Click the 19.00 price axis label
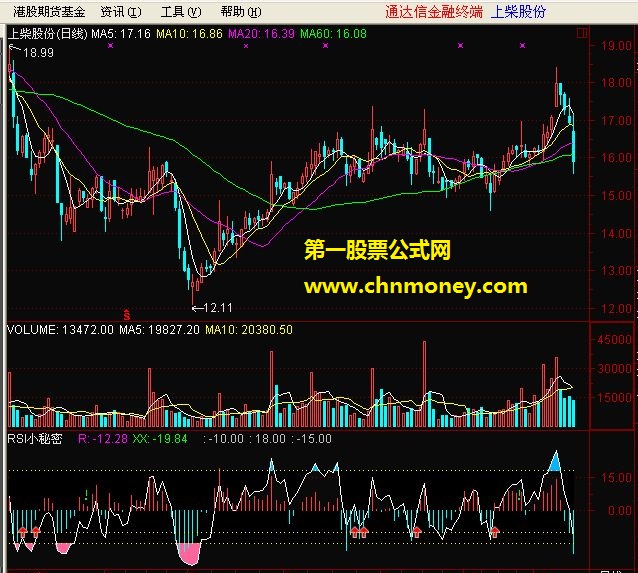The width and height of the screenshot is (638, 573). [x=617, y=45]
